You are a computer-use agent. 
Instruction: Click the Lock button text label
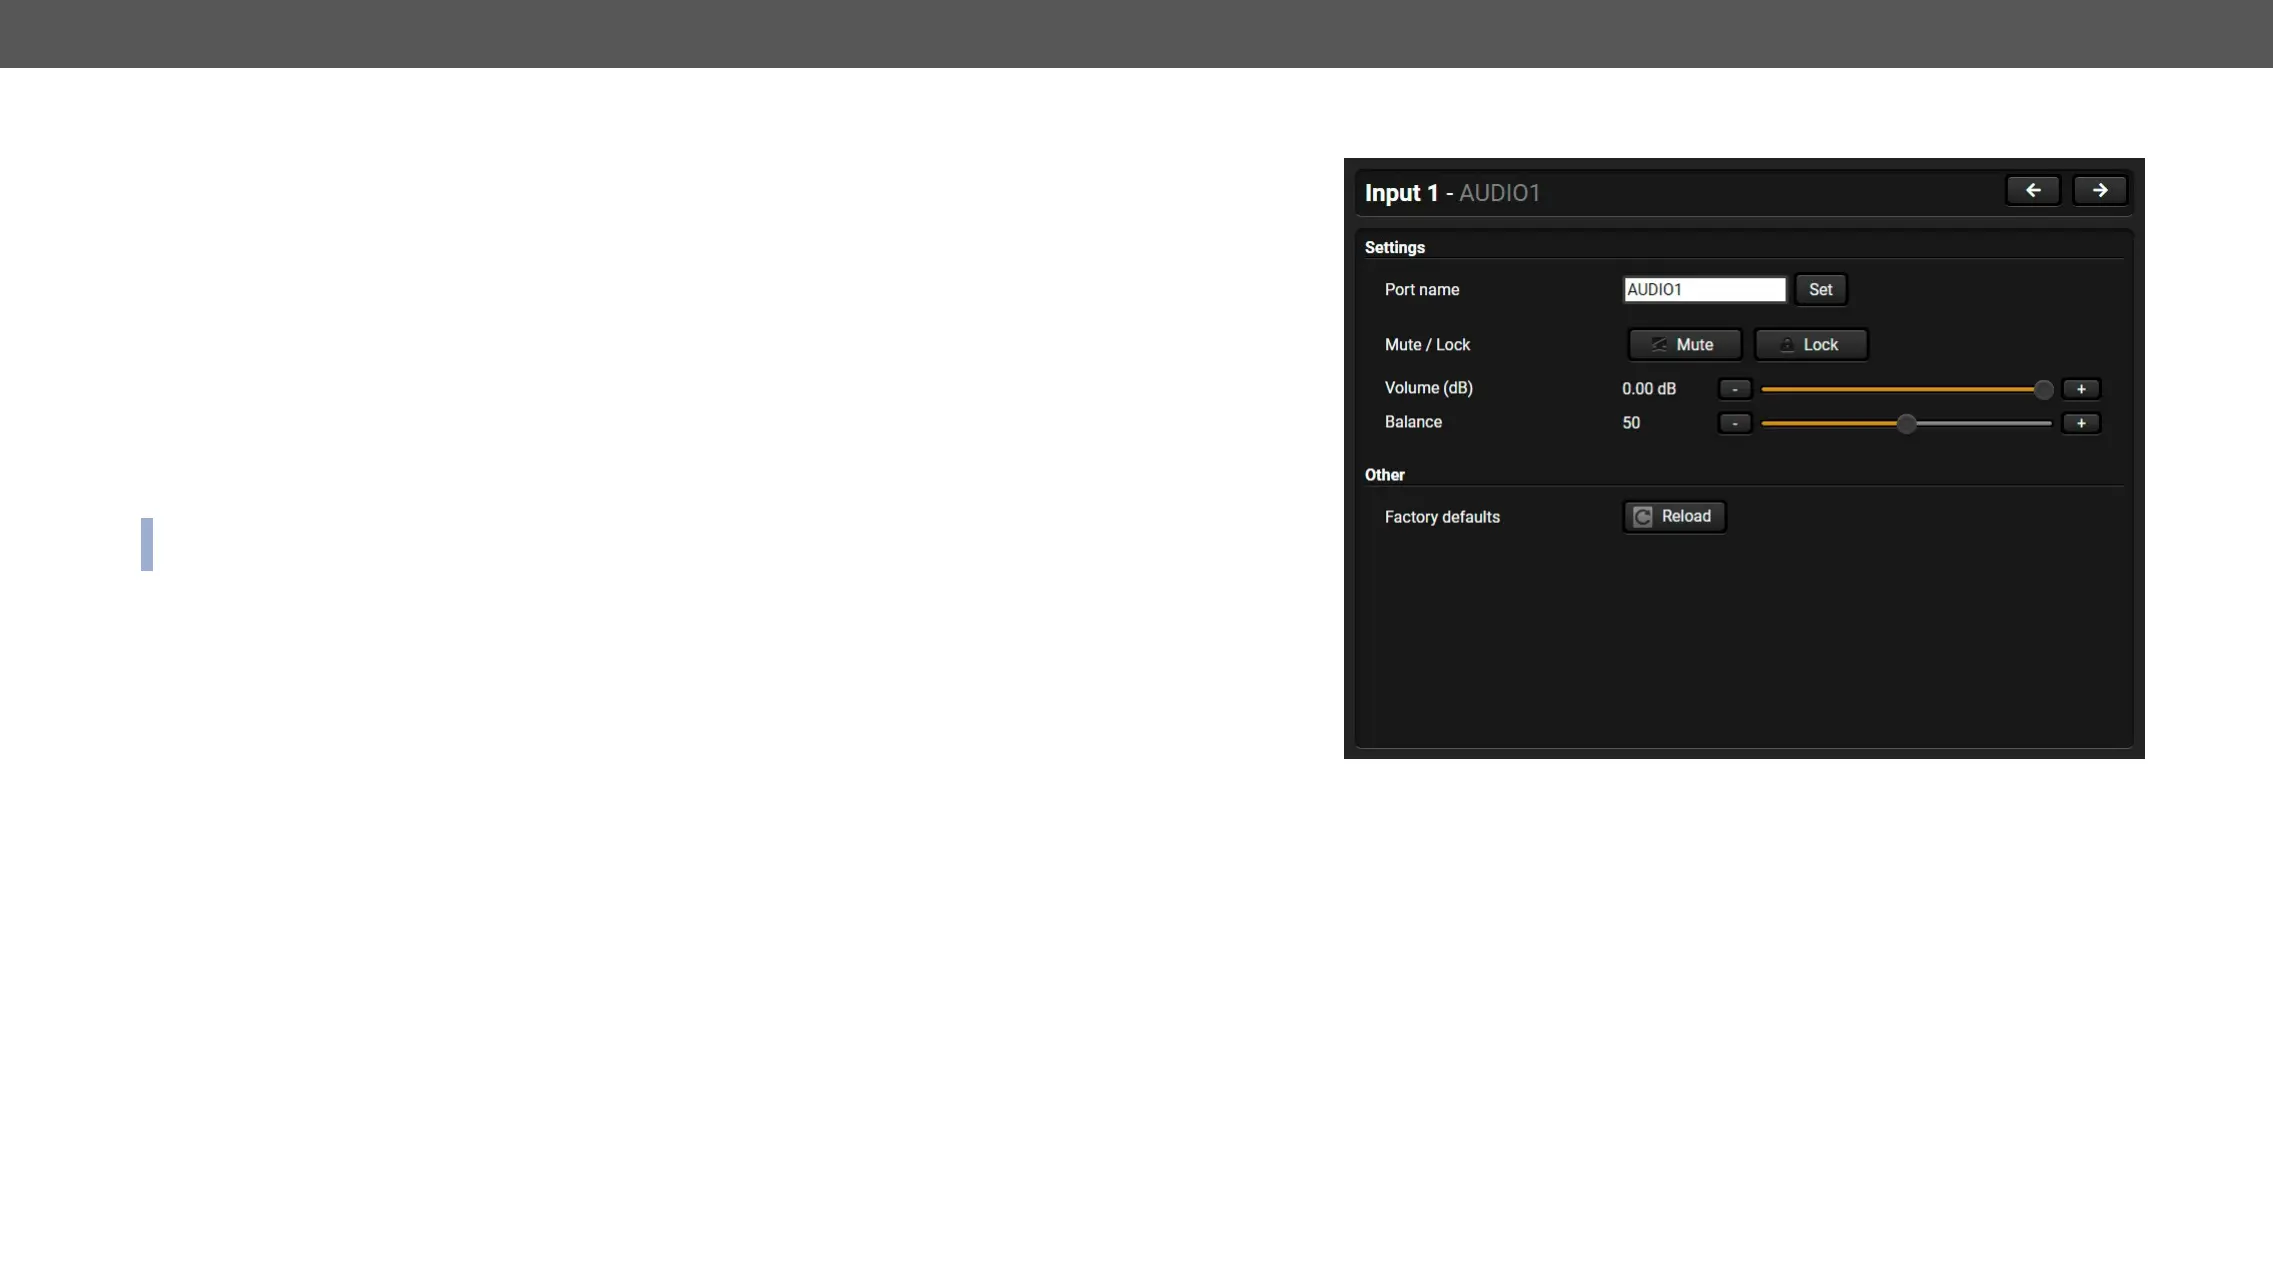click(x=1821, y=344)
